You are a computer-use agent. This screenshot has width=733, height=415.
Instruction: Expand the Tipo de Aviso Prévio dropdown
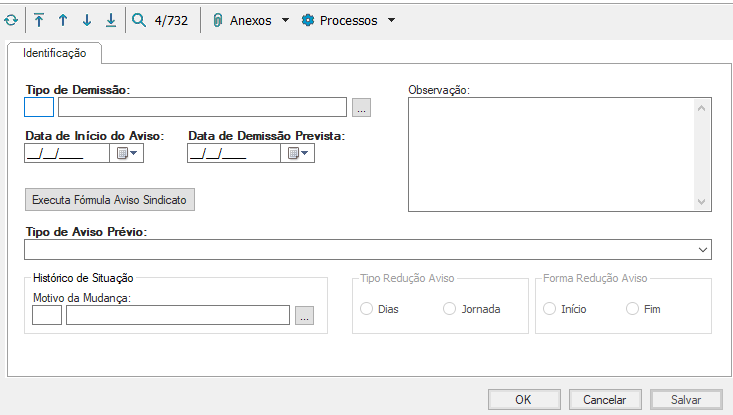click(x=703, y=249)
